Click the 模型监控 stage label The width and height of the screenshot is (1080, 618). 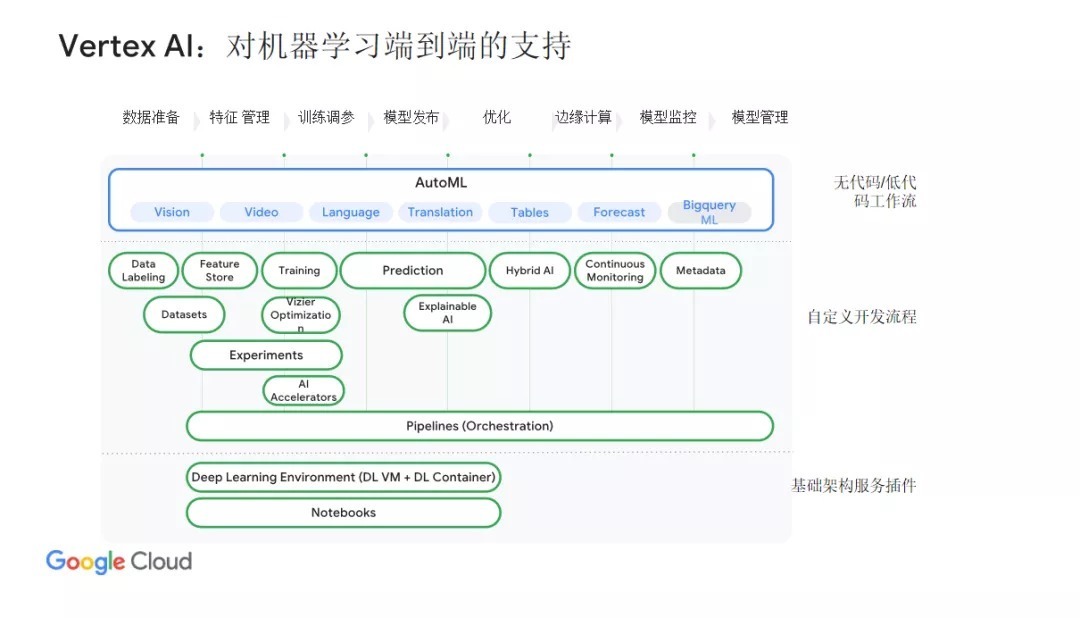(668, 117)
